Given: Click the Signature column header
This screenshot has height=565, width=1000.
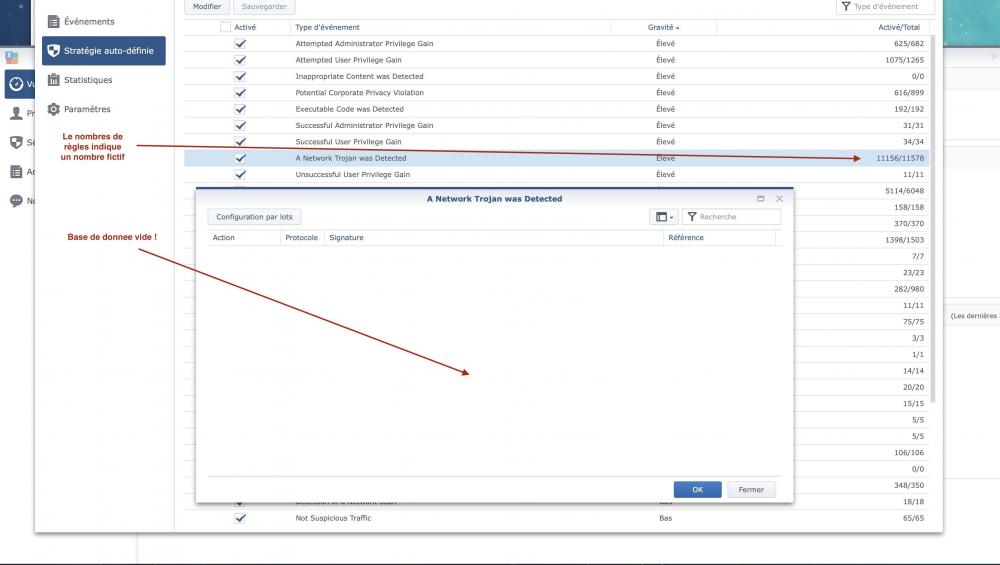Looking at the screenshot, I should click(346, 238).
